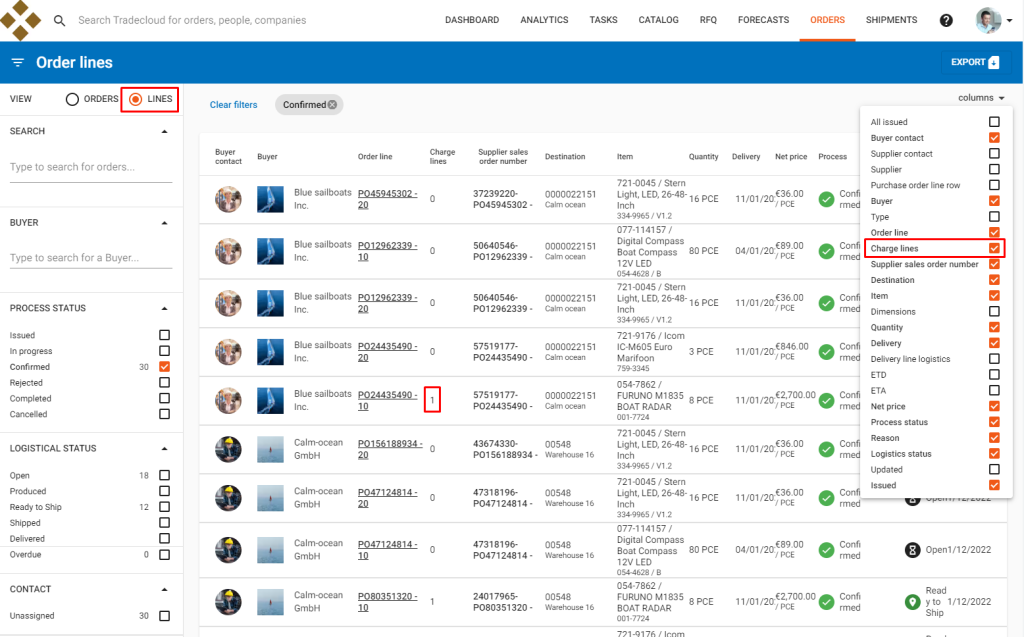The height and width of the screenshot is (637, 1024).
Task: Check the Ready to Ship logistical filter
Action: [165, 507]
